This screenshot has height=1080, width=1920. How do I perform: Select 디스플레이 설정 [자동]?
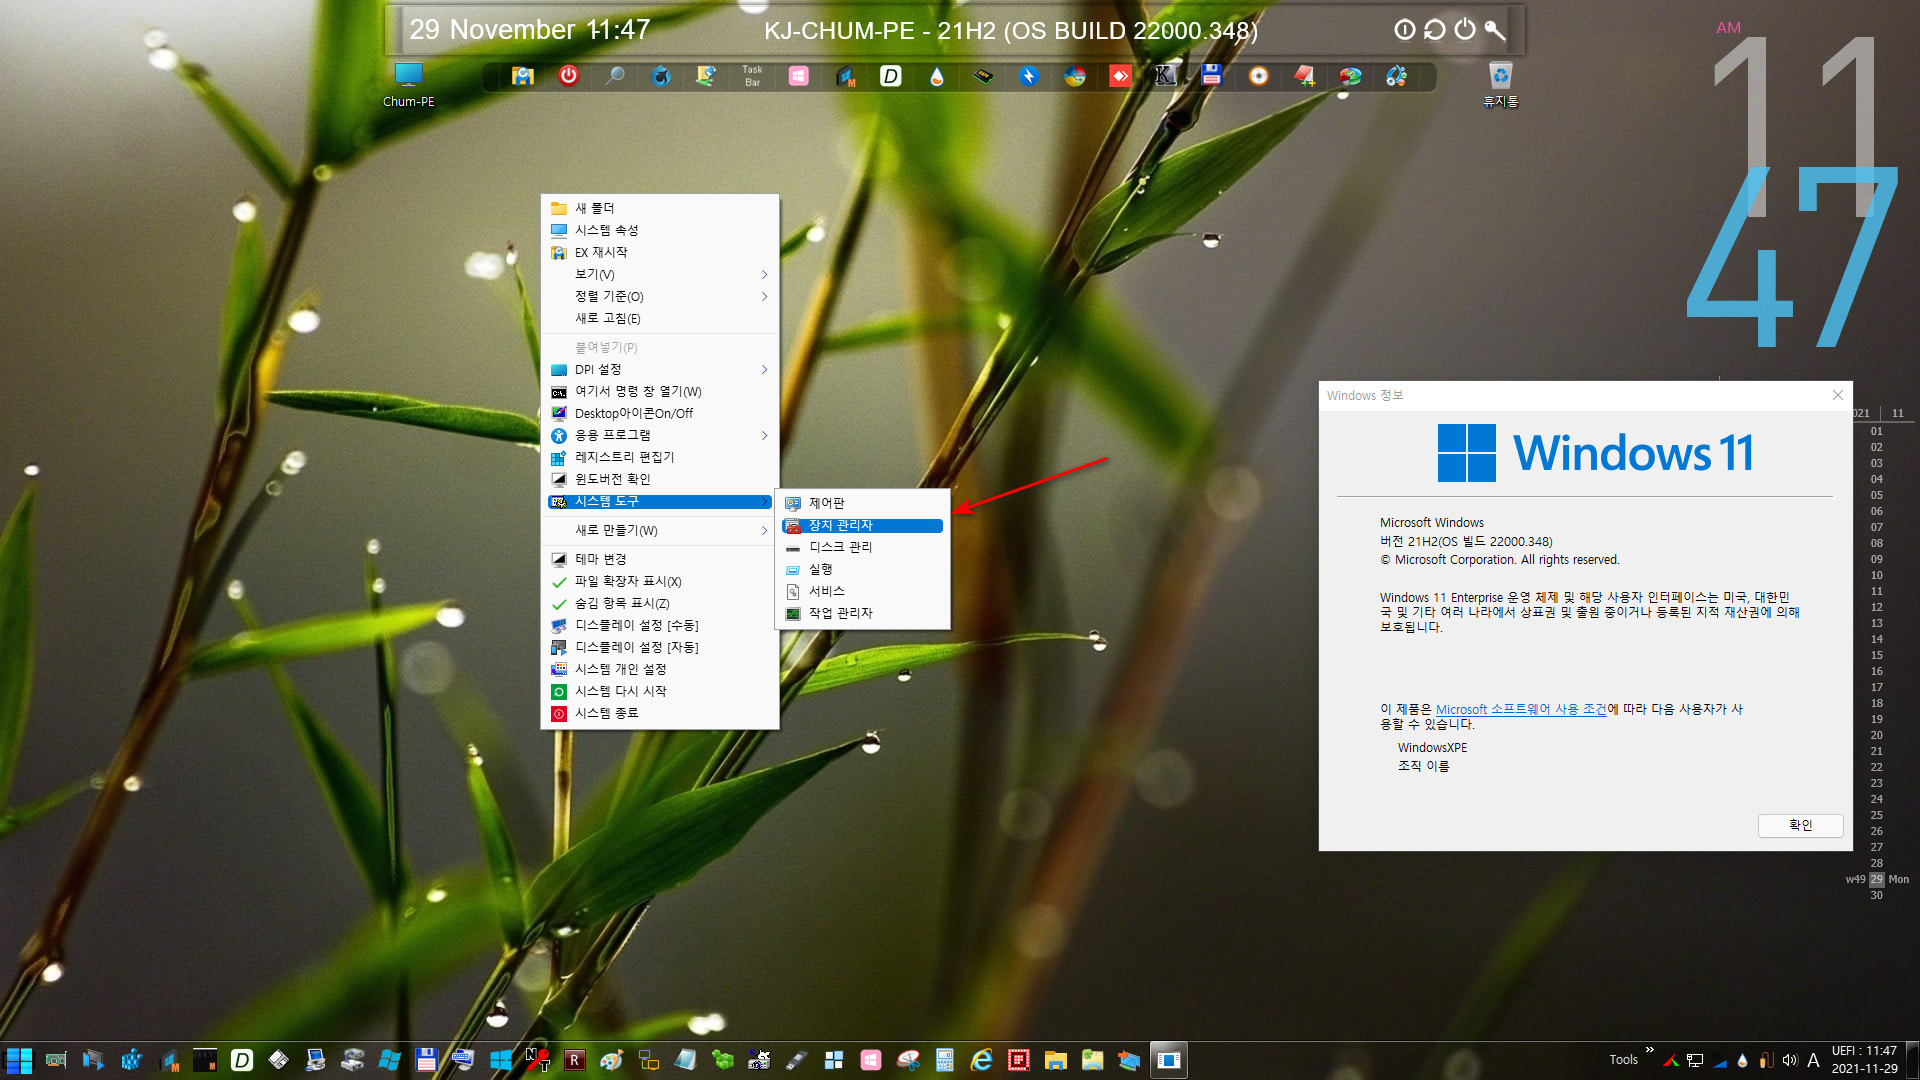click(x=660, y=647)
